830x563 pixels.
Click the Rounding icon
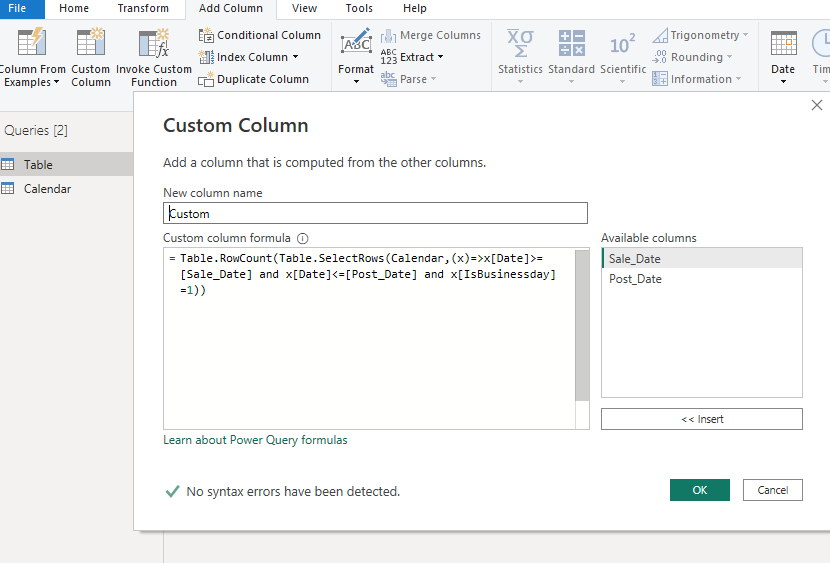tap(660, 57)
